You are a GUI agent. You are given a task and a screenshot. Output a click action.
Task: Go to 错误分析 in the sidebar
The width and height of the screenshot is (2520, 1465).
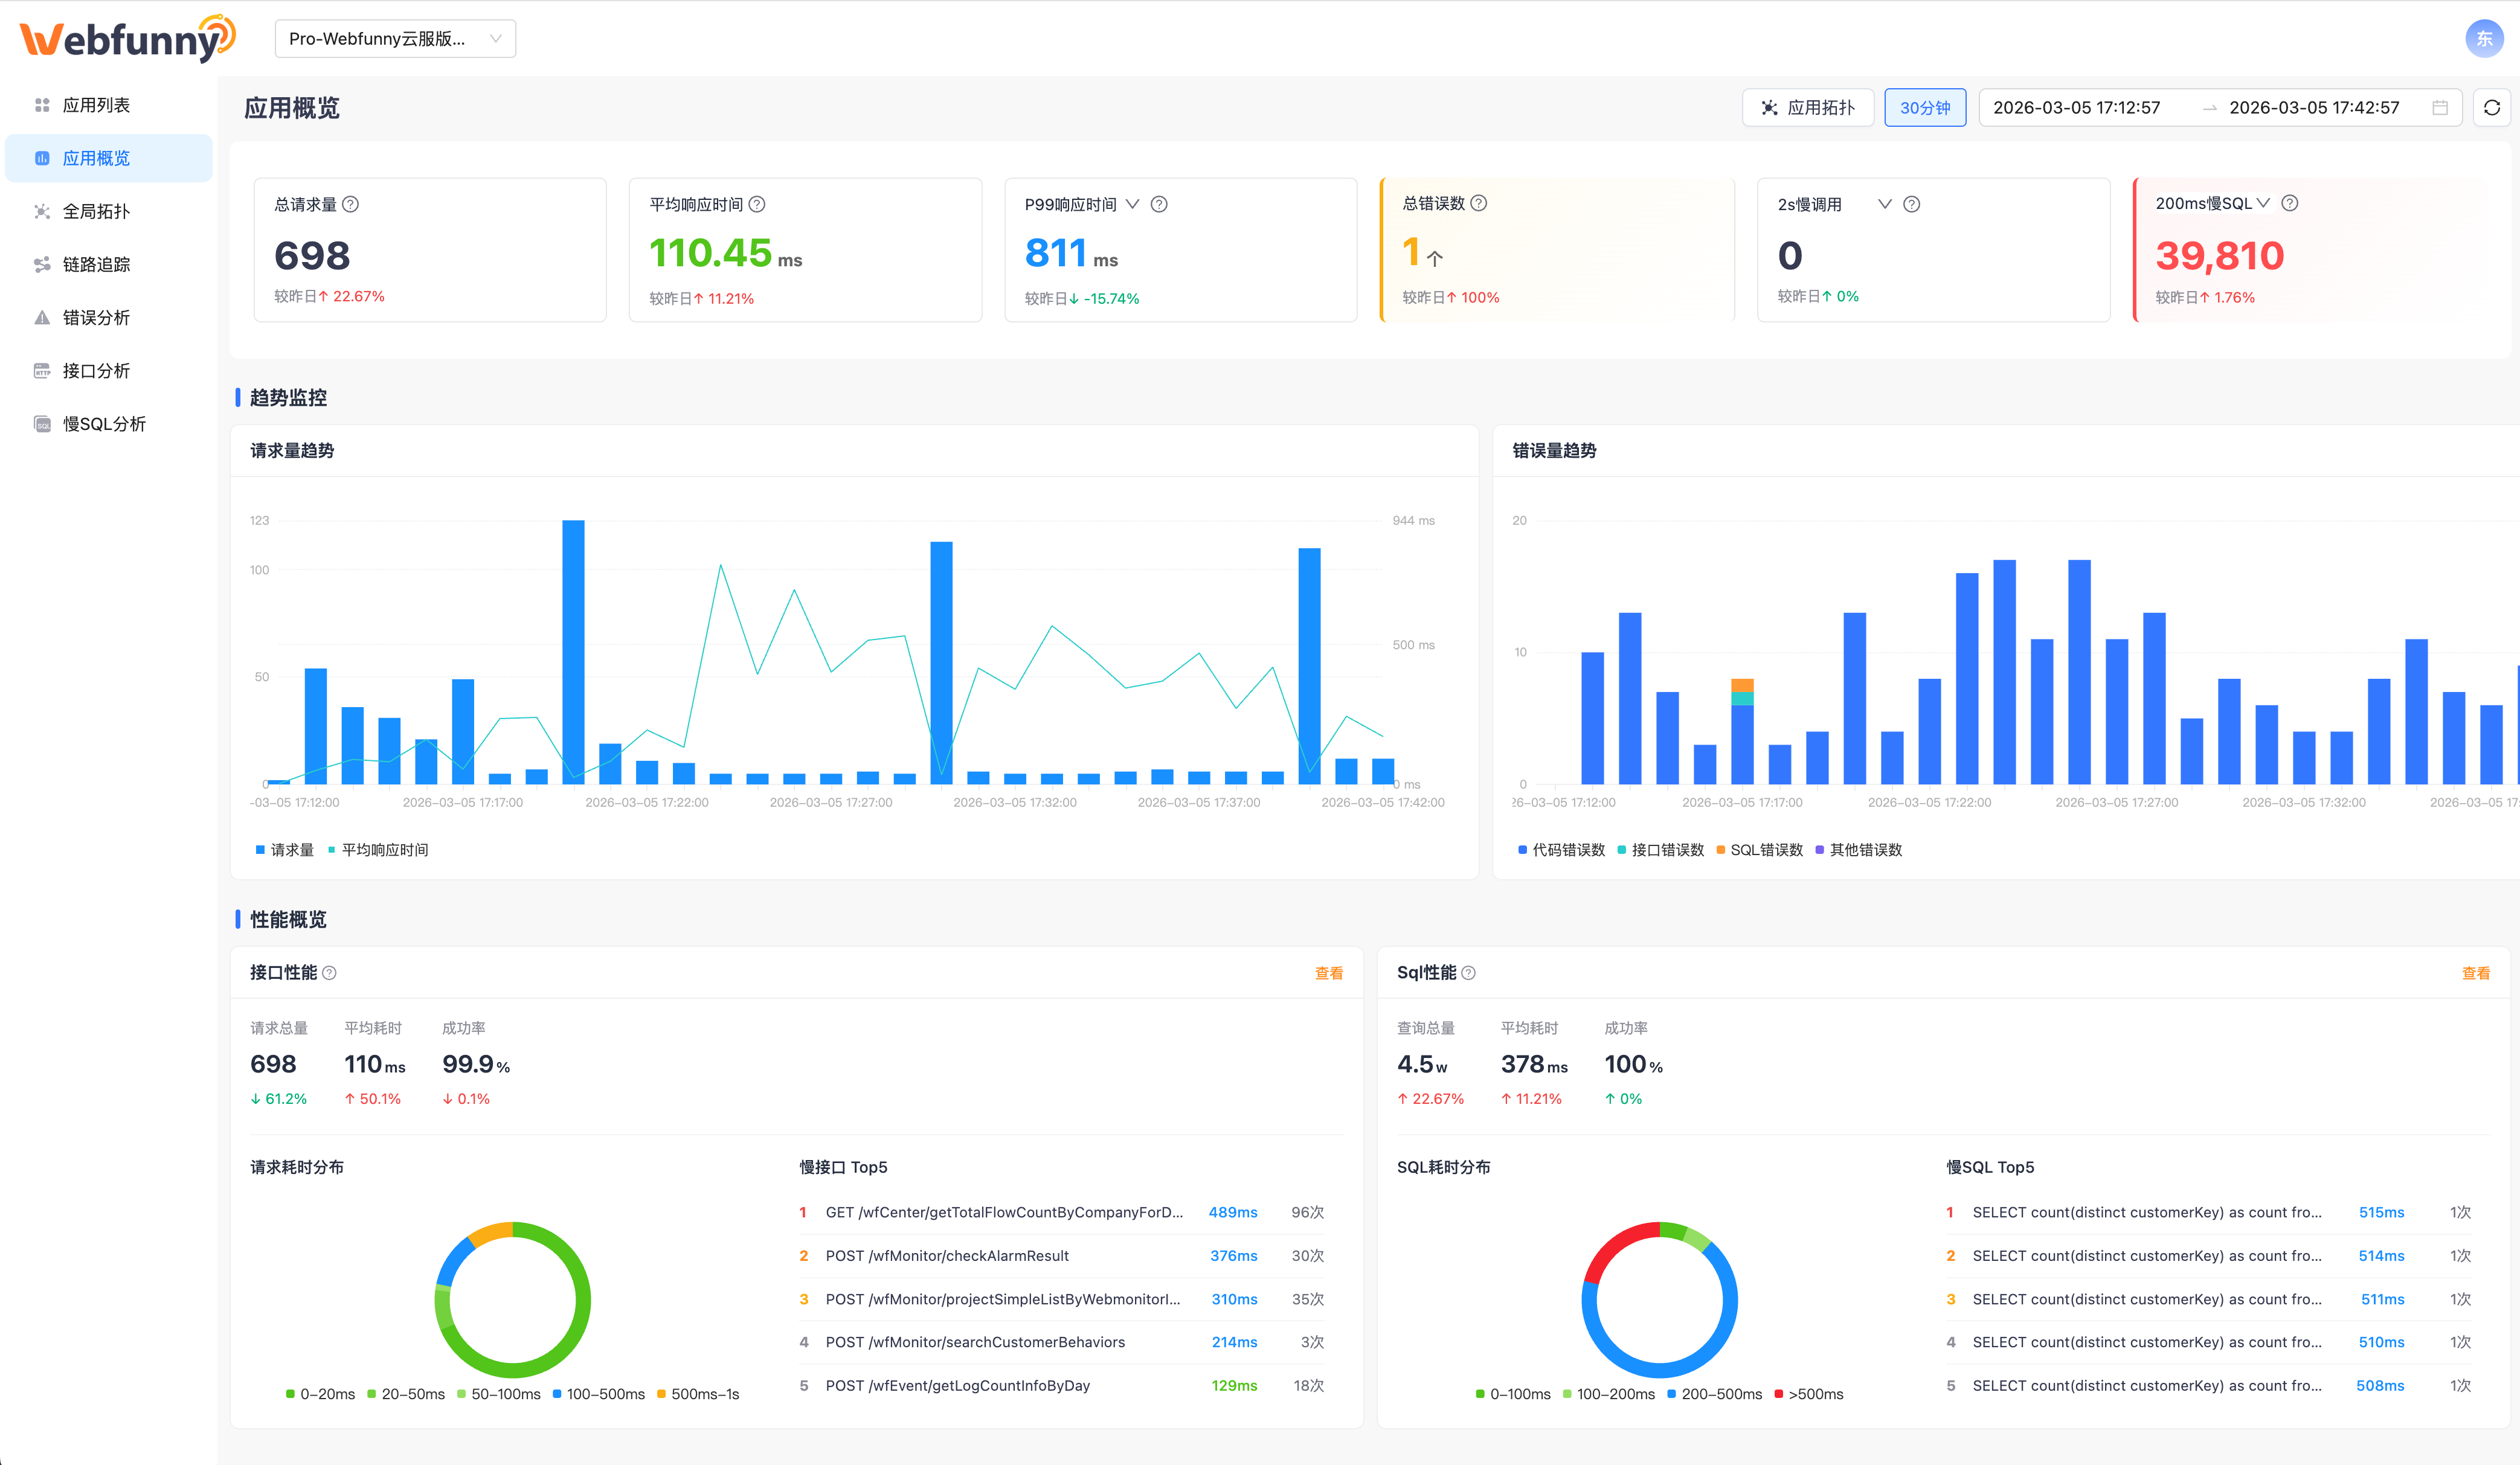pyautogui.click(x=96, y=318)
